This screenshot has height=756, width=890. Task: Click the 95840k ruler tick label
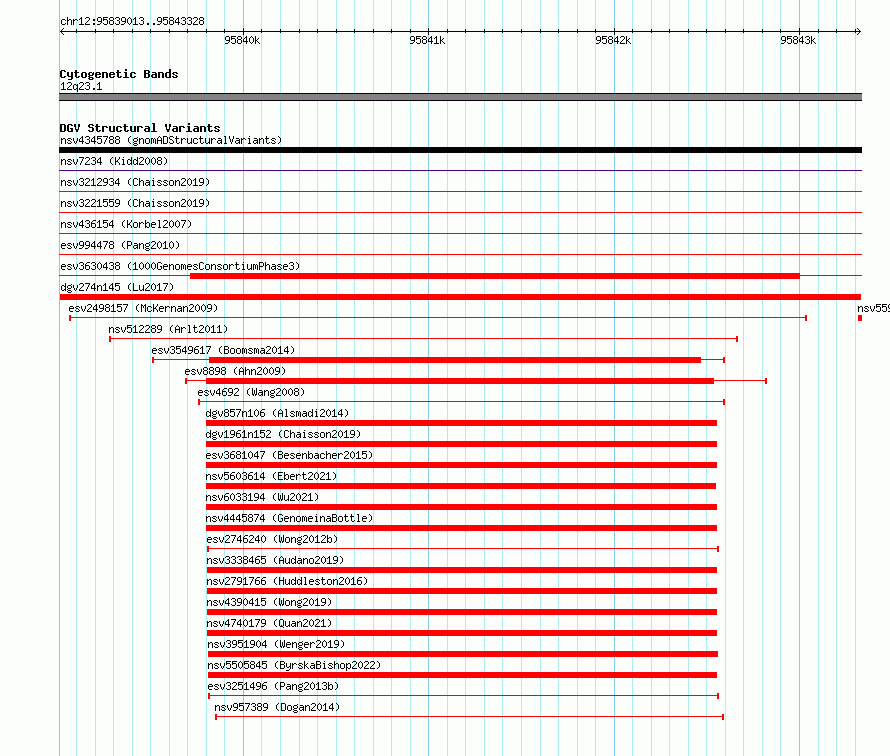(x=242, y=40)
